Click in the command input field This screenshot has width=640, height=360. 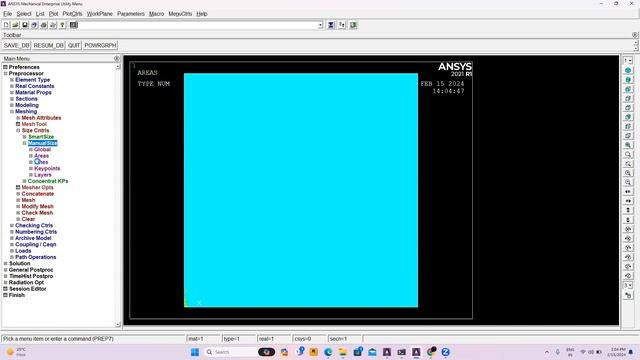coord(198,25)
